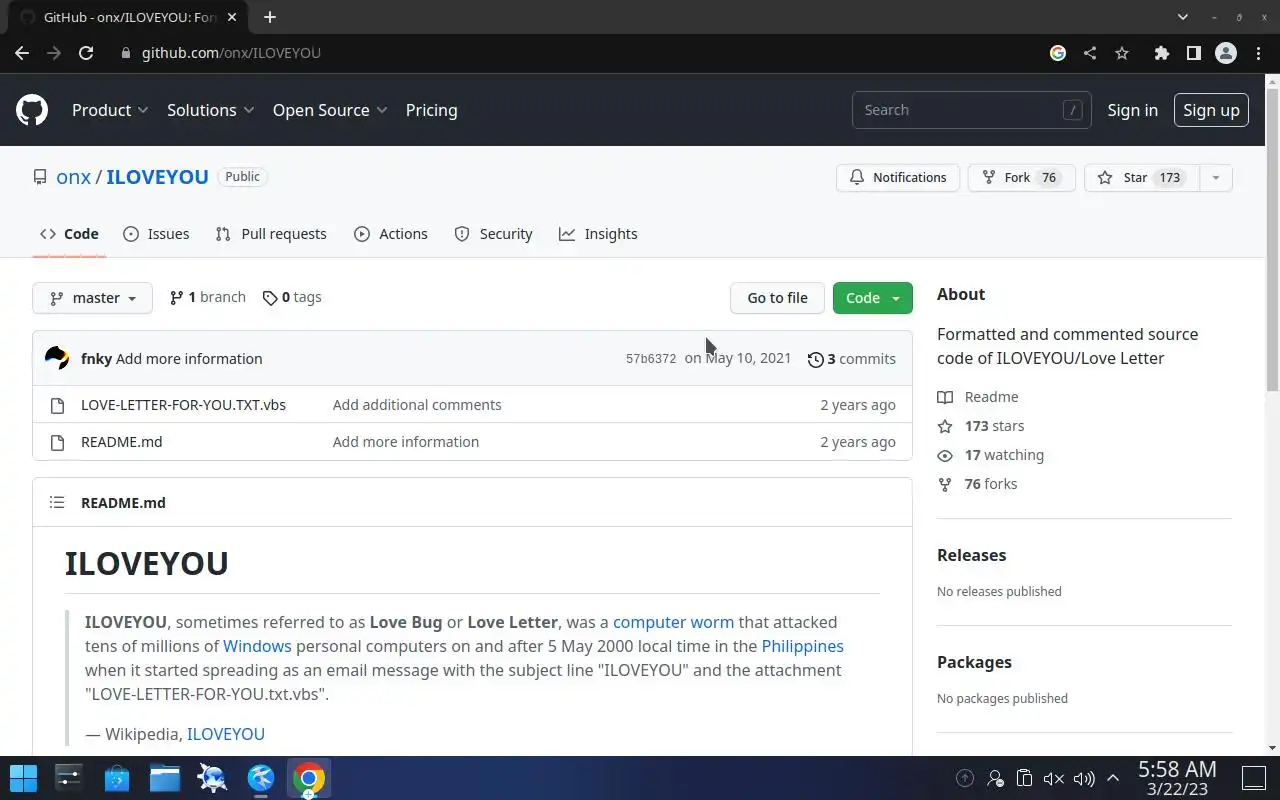The height and width of the screenshot is (800, 1280).
Task: Open the star lists dropdown arrow
Action: [1216, 178]
